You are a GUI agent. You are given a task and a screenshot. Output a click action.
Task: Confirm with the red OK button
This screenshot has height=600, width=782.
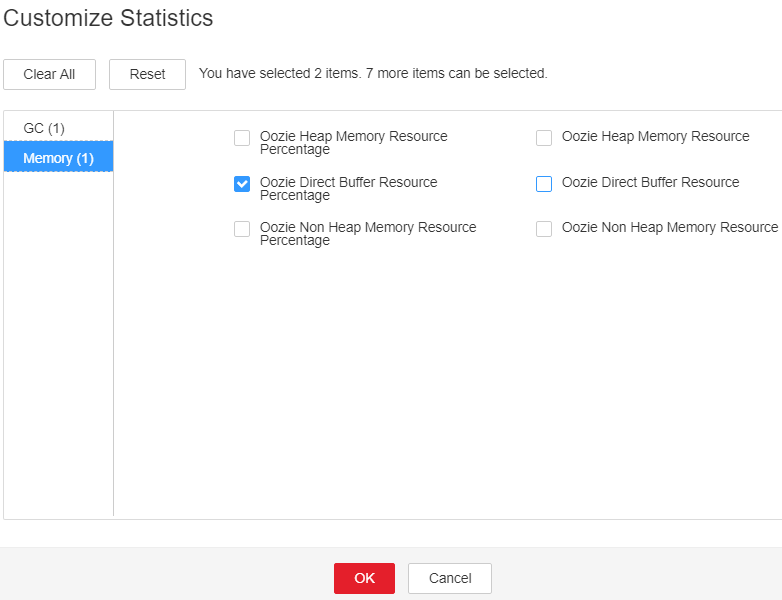[x=365, y=578]
